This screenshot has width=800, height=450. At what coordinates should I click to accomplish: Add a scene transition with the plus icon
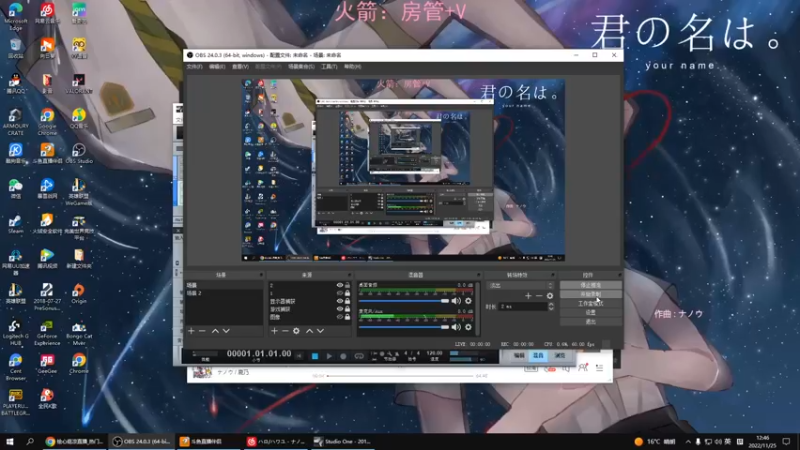click(528, 296)
